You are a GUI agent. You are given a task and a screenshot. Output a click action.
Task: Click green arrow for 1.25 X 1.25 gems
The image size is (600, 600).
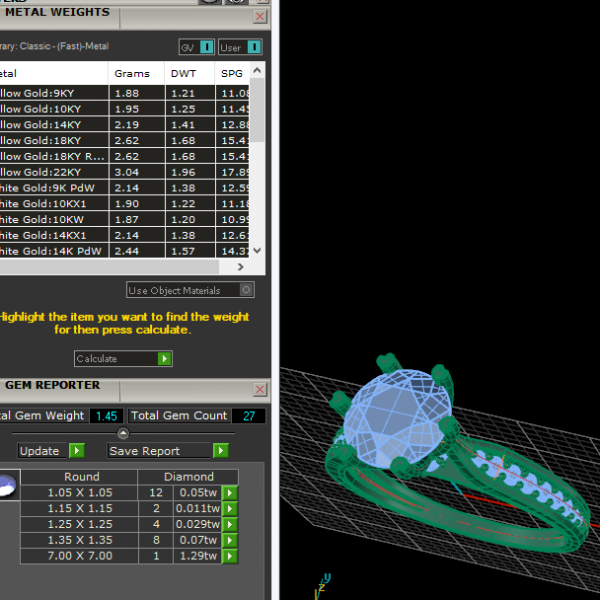click(230, 525)
